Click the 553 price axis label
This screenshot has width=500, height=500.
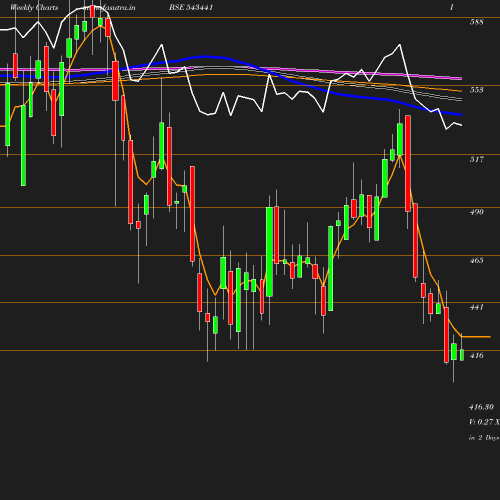[x=476, y=90]
